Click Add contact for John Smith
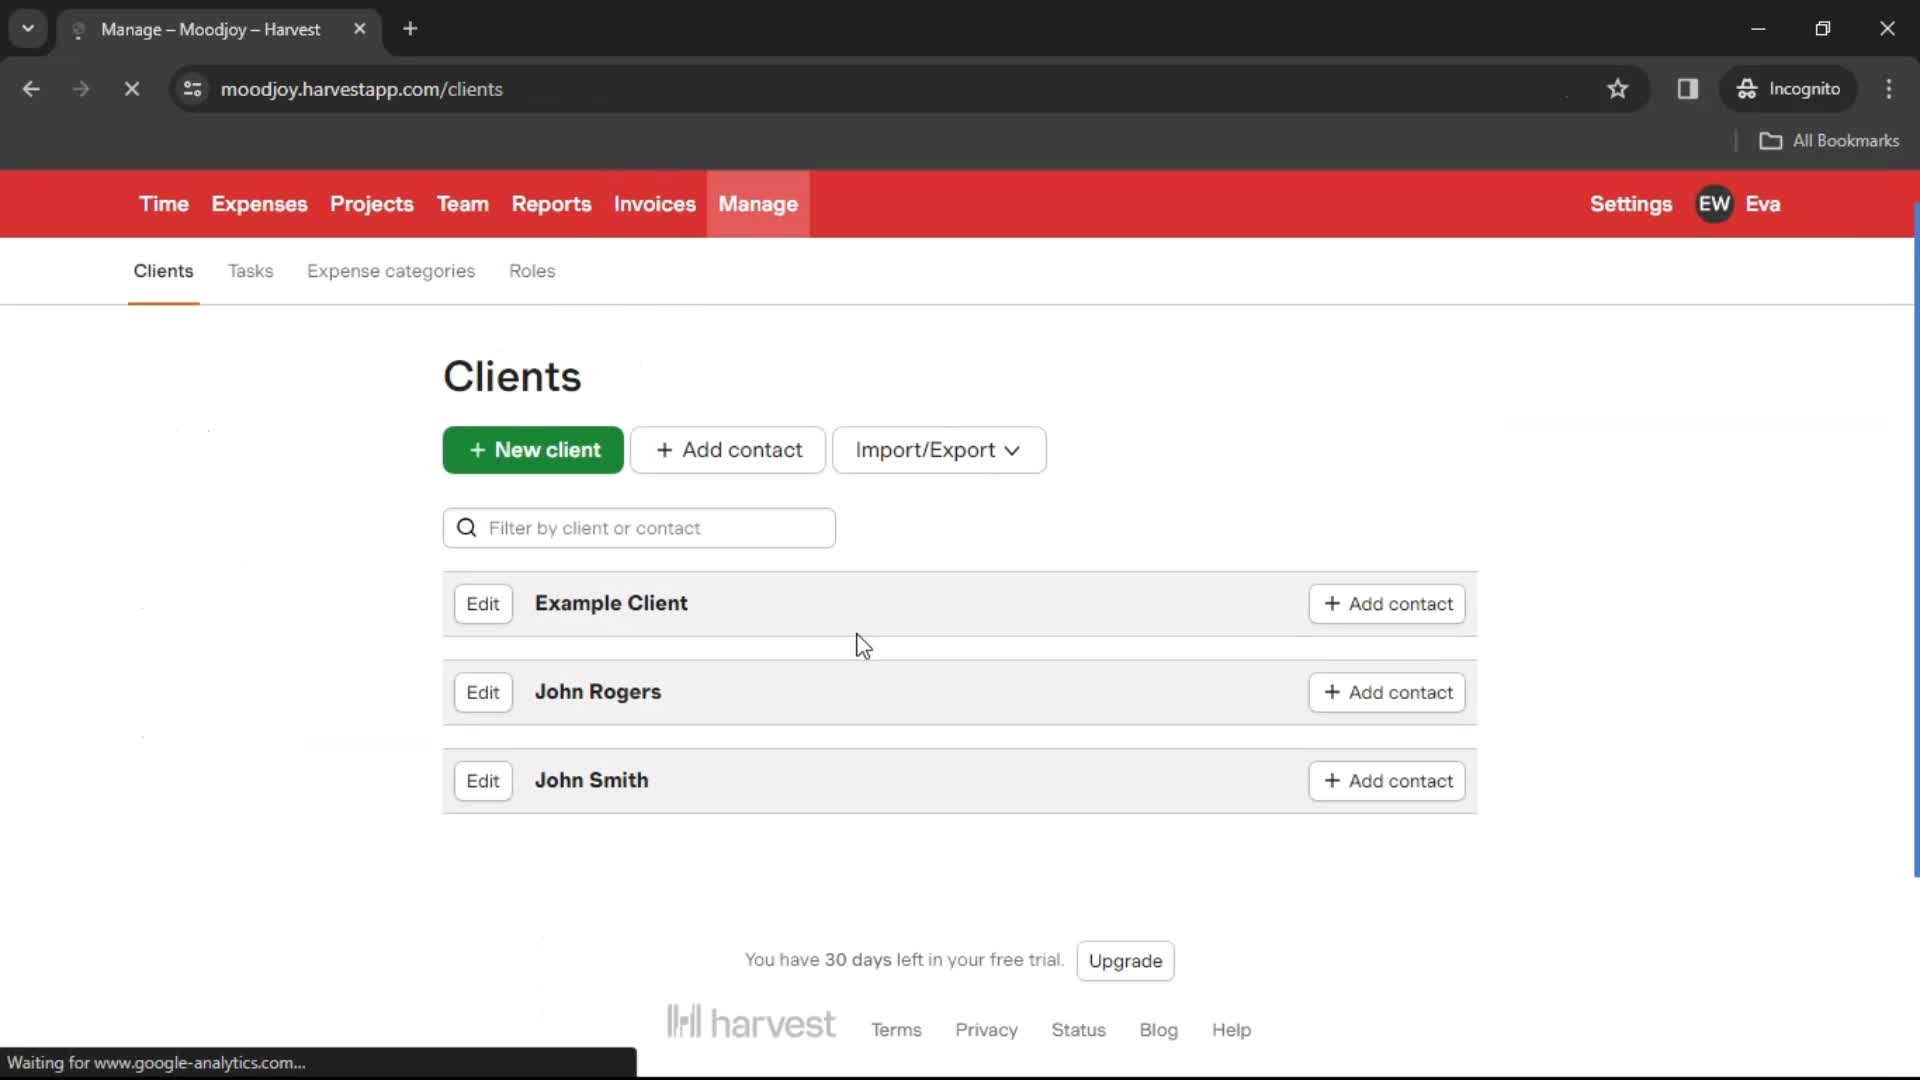Viewport: 1920px width, 1080px height. [x=1387, y=779]
